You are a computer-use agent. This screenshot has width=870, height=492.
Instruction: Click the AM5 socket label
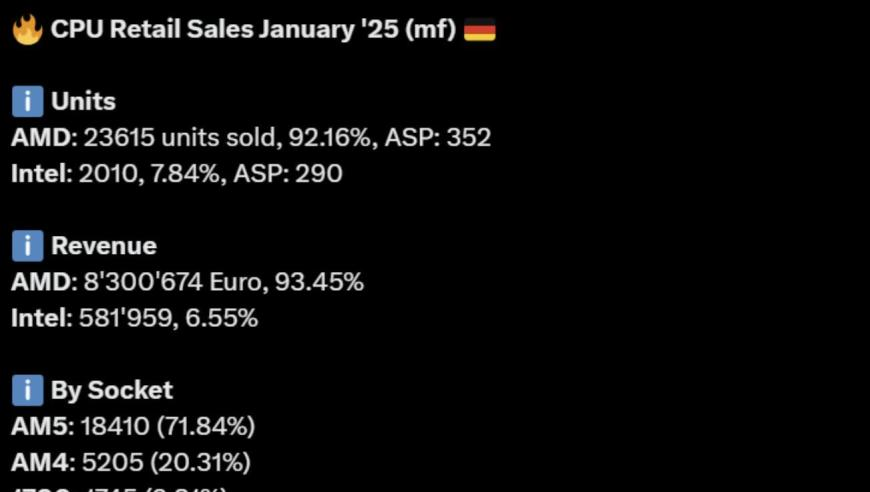coord(43,426)
